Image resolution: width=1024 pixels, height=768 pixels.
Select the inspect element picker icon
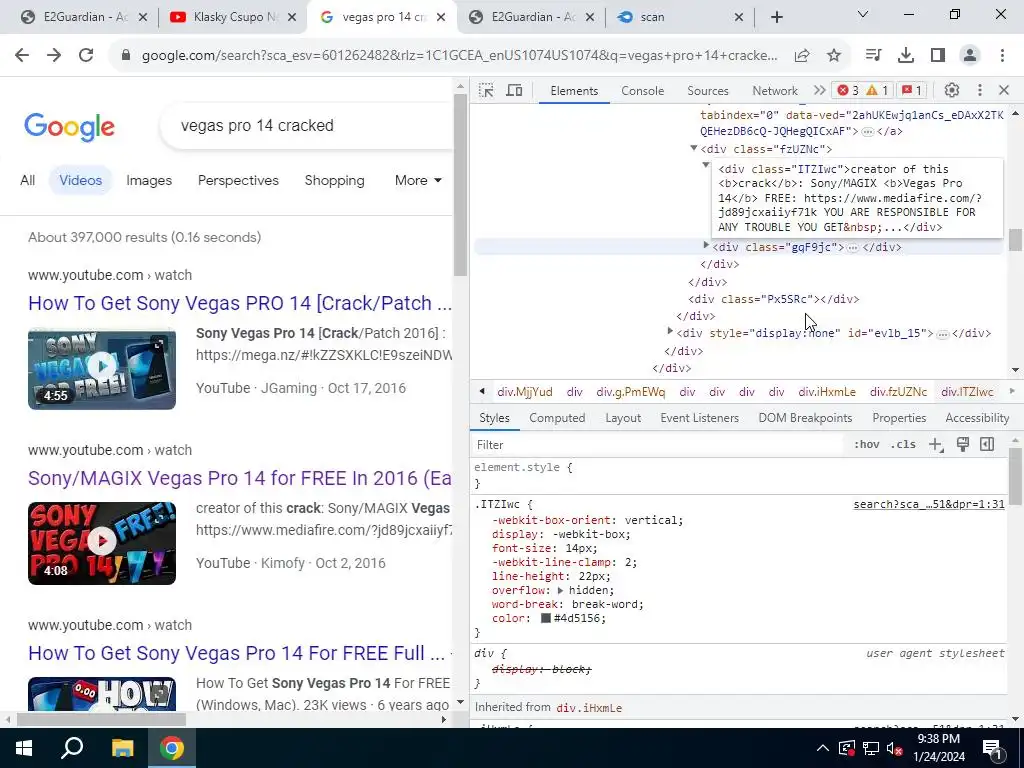click(x=486, y=90)
